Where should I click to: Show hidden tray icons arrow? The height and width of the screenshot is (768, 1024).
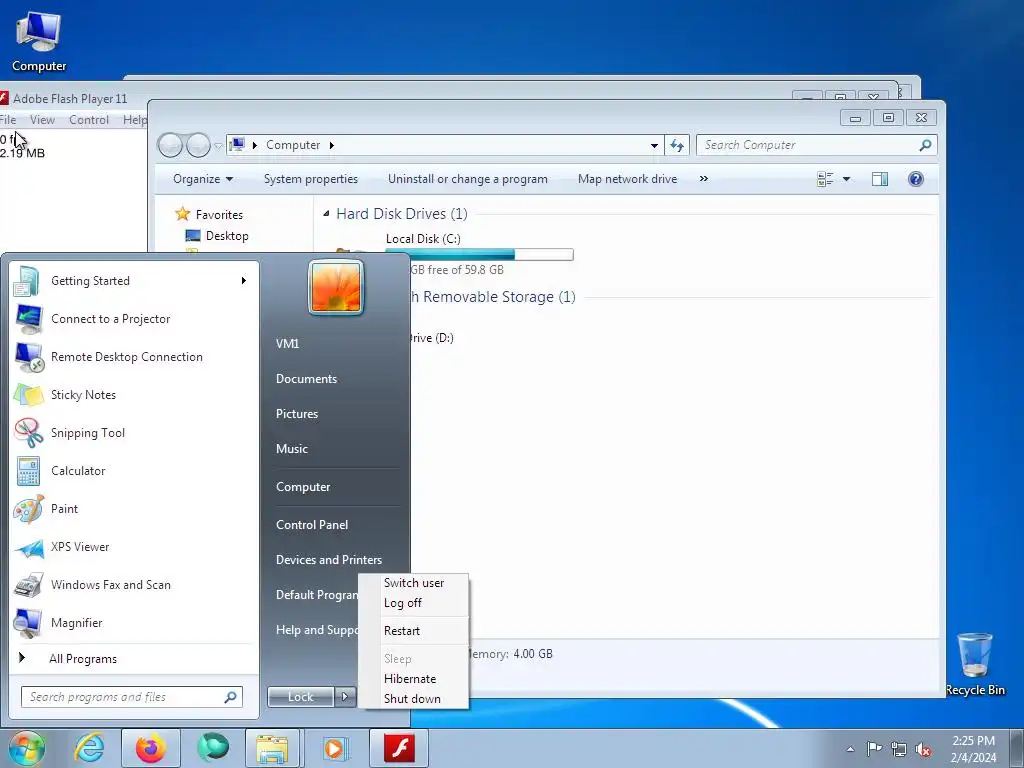pyautogui.click(x=850, y=749)
